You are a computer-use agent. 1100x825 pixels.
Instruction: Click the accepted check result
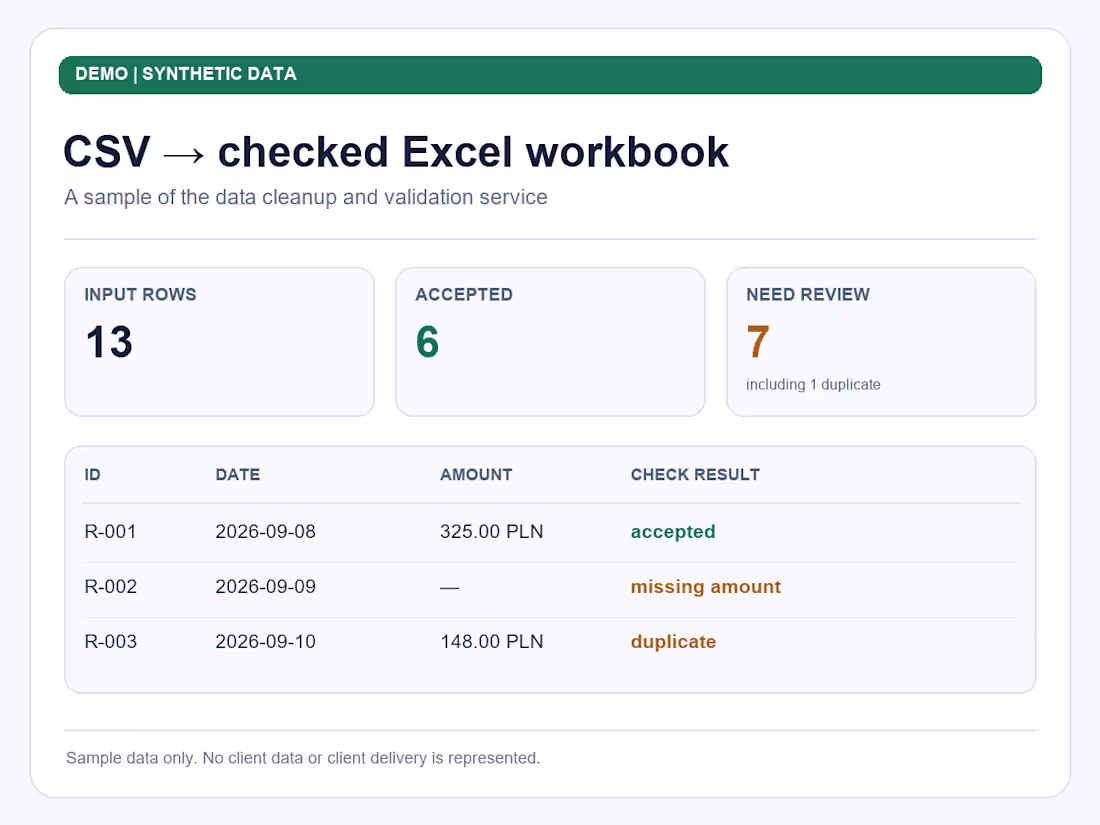673,532
